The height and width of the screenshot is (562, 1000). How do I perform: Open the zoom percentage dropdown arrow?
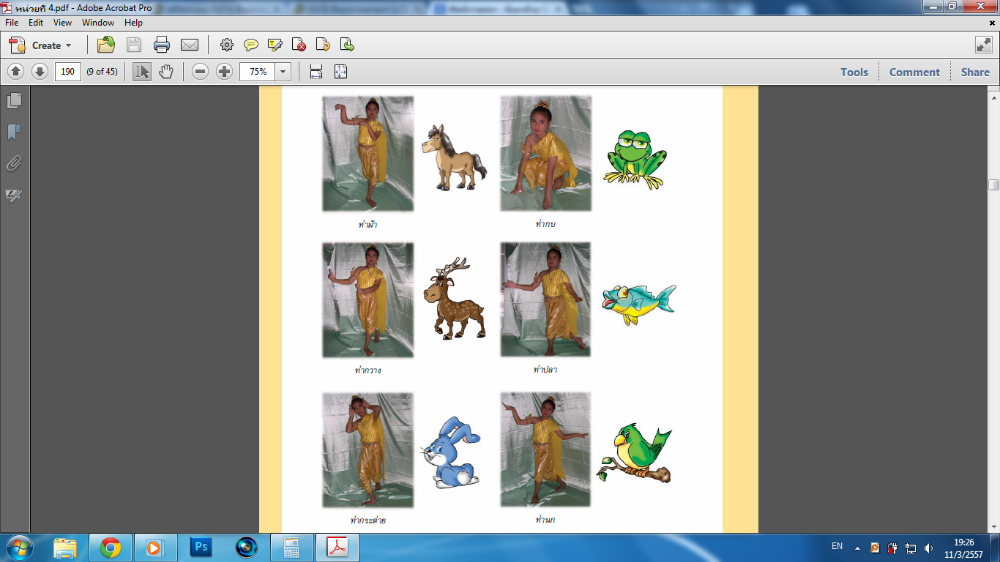pyautogui.click(x=283, y=72)
